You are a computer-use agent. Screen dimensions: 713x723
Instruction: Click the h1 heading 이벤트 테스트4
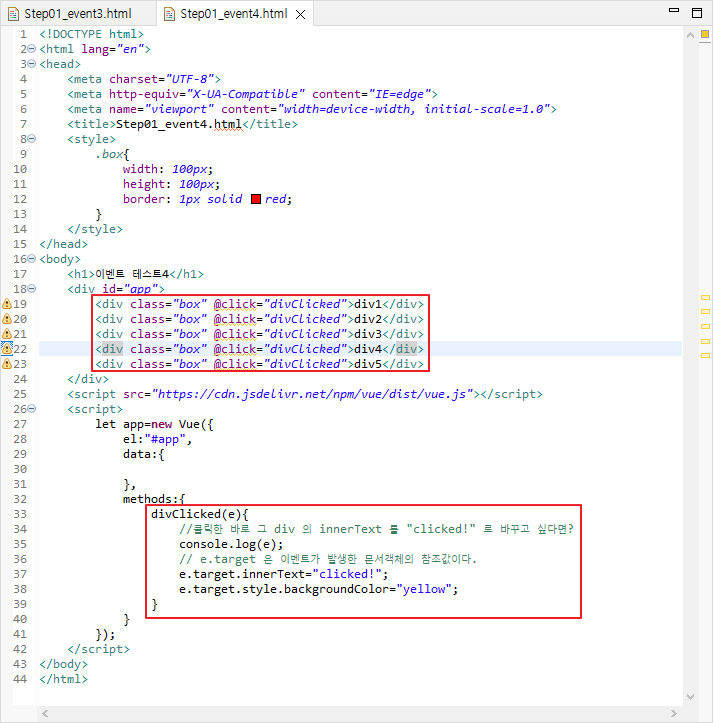tap(132, 274)
